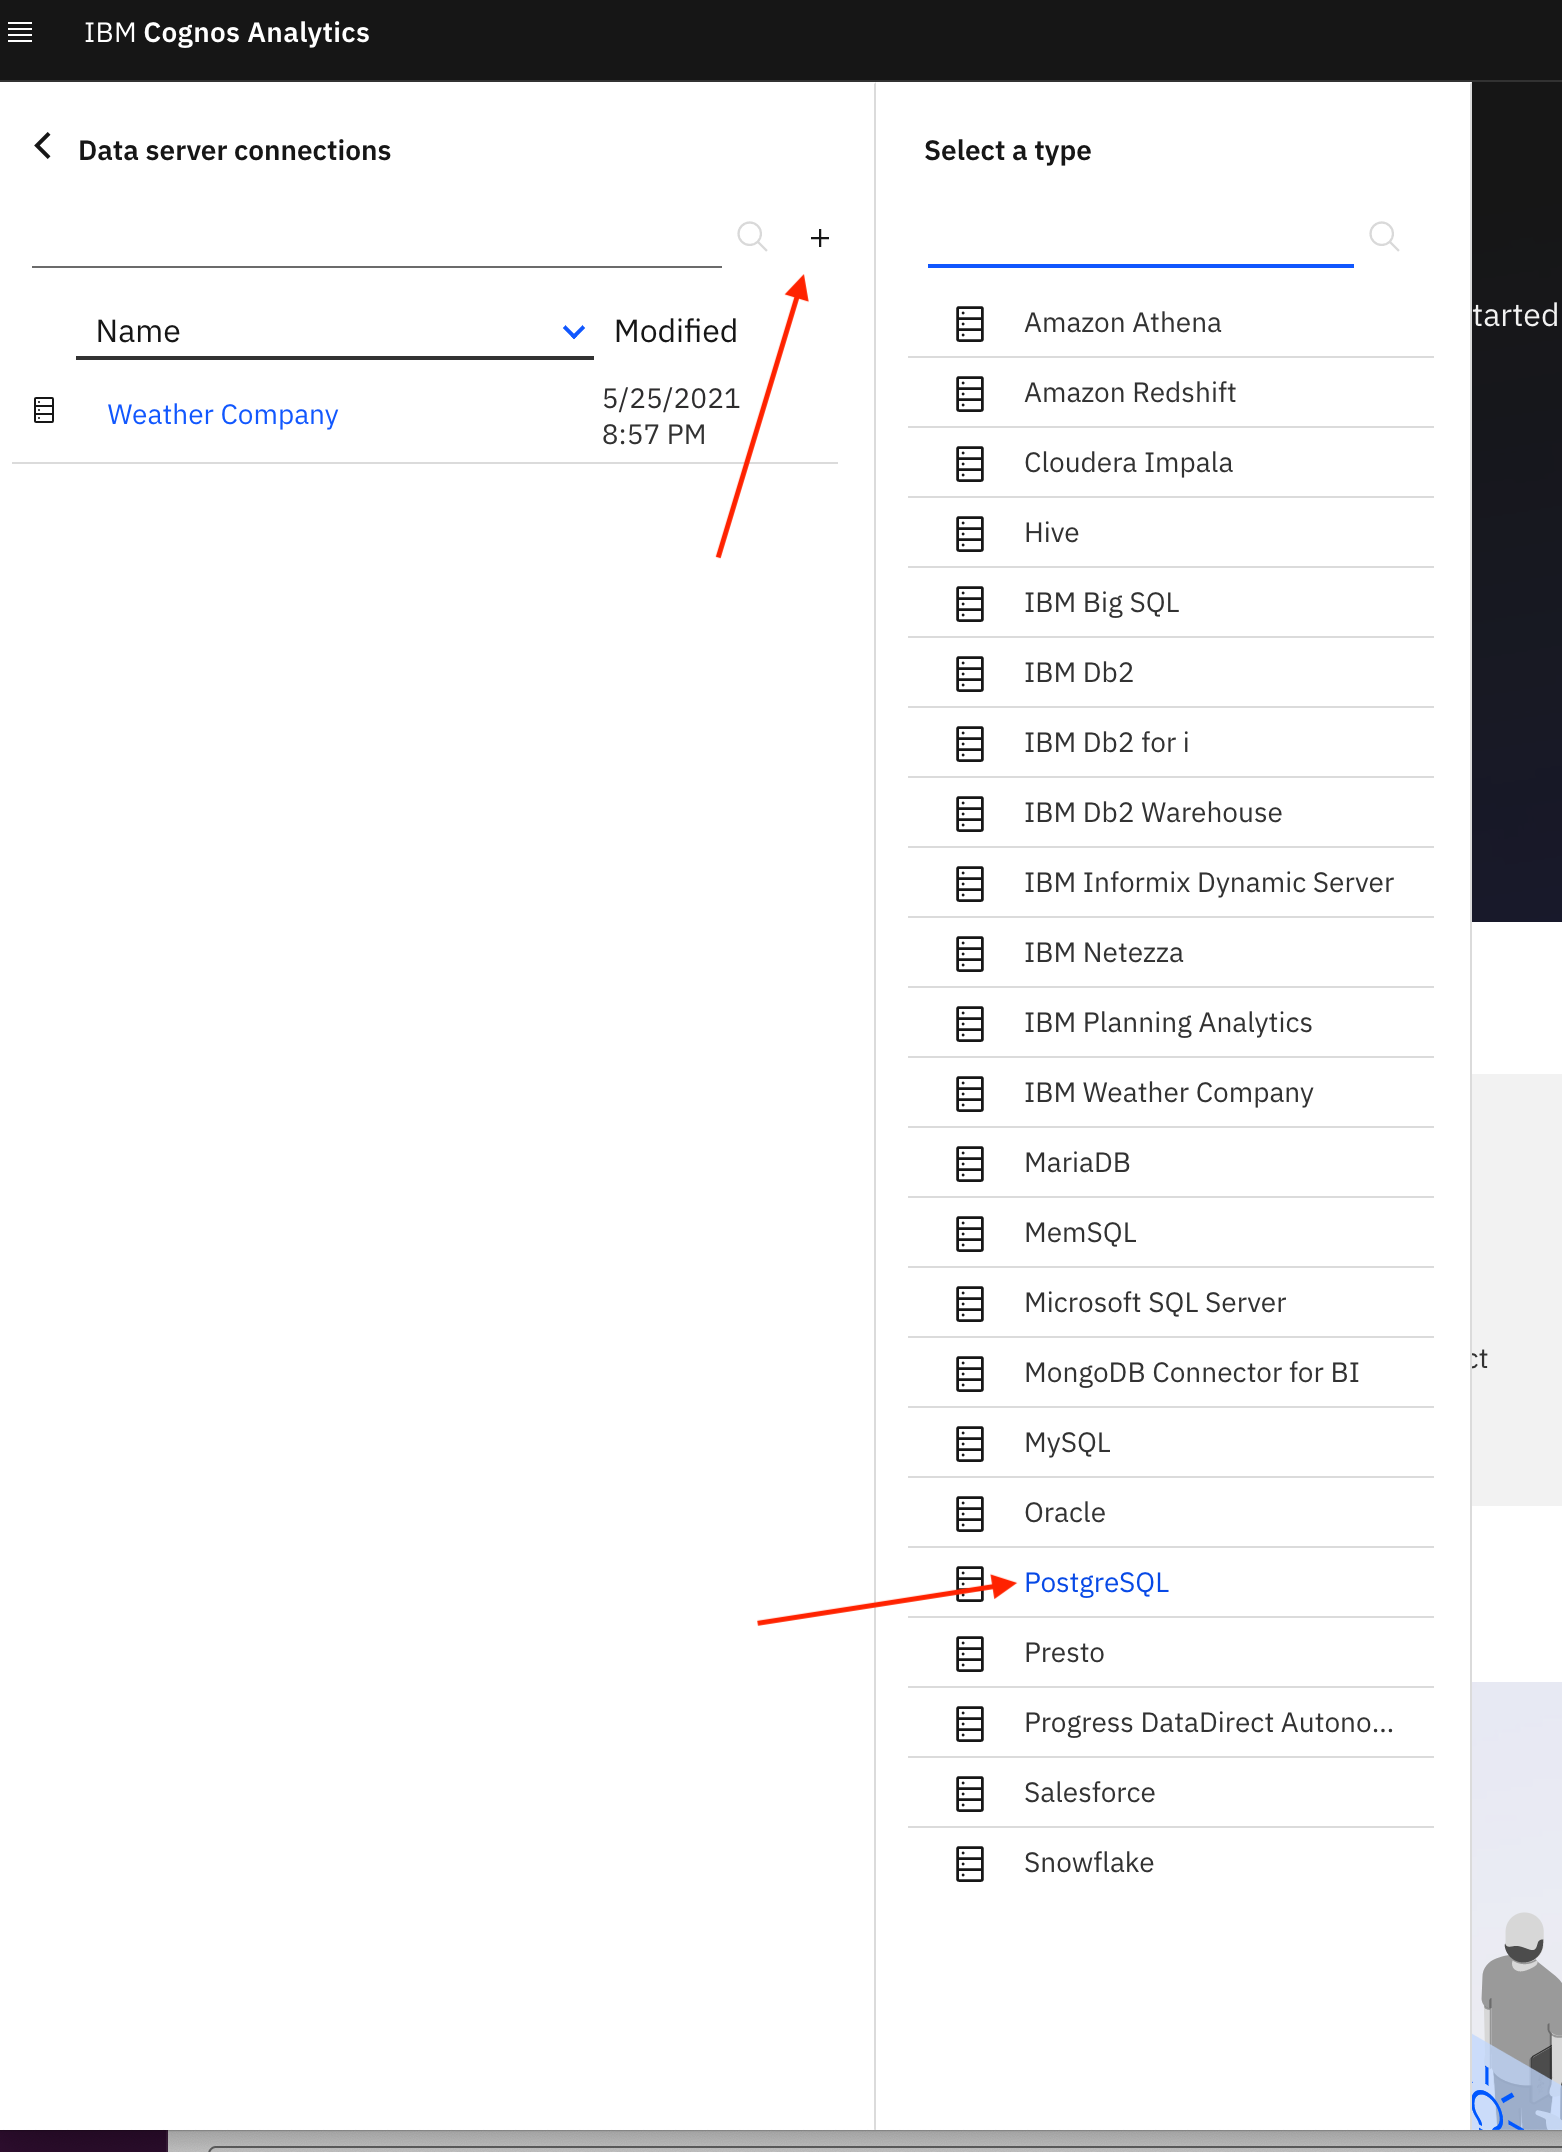Viewport: 1562px width, 2152px height.
Task: Click the Cloudera Impala database icon
Action: tap(970, 463)
